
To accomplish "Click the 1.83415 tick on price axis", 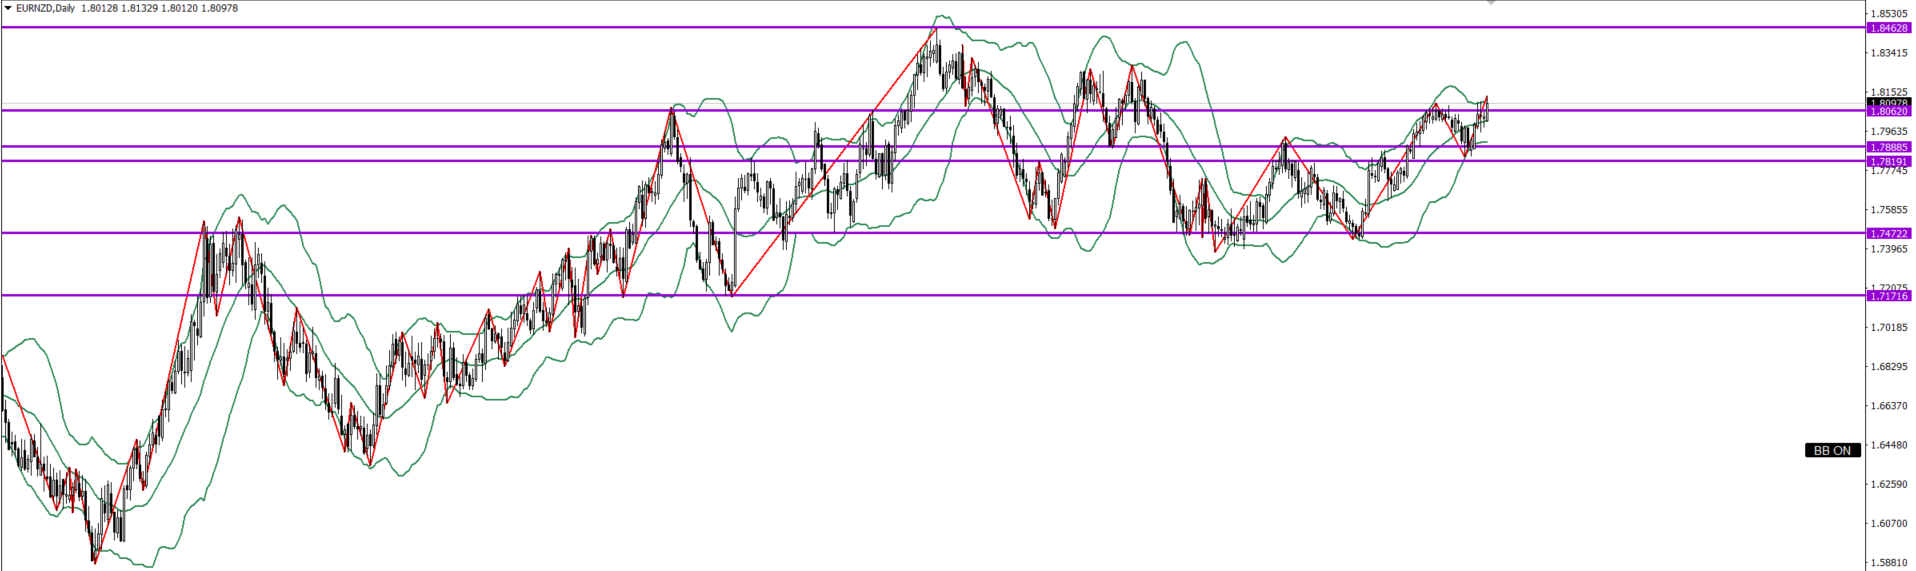I will (1889, 53).
